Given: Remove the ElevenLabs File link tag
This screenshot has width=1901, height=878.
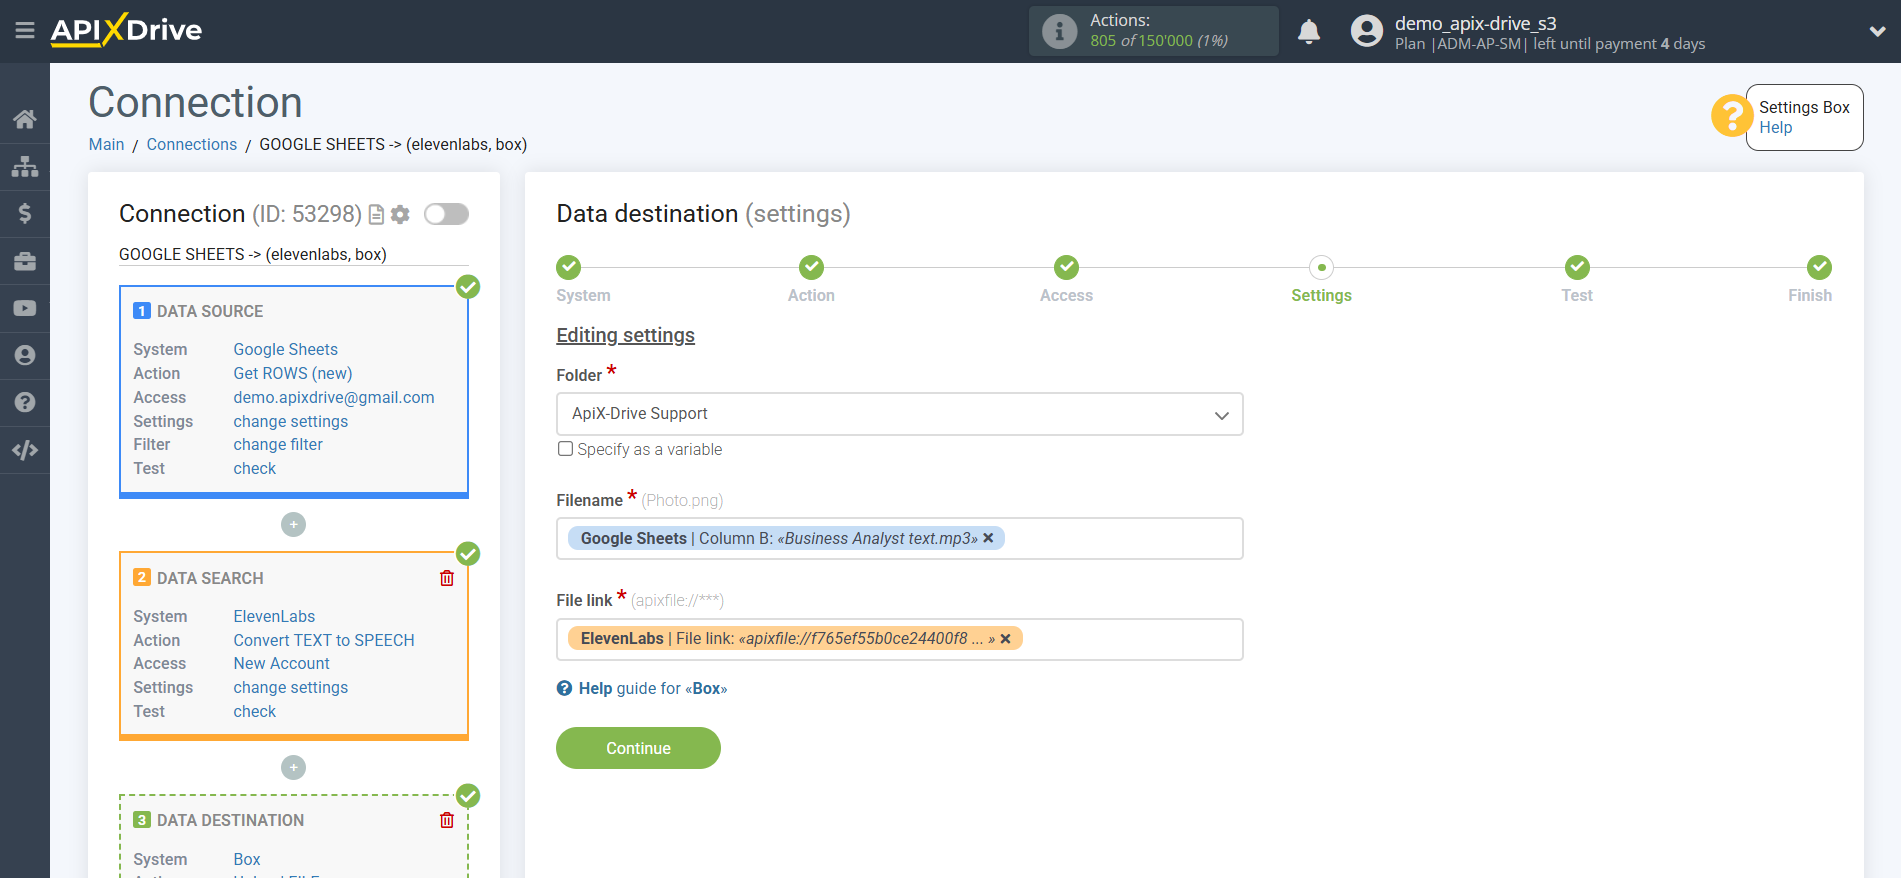Looking at the screenshot, I should coord(1005,638).
